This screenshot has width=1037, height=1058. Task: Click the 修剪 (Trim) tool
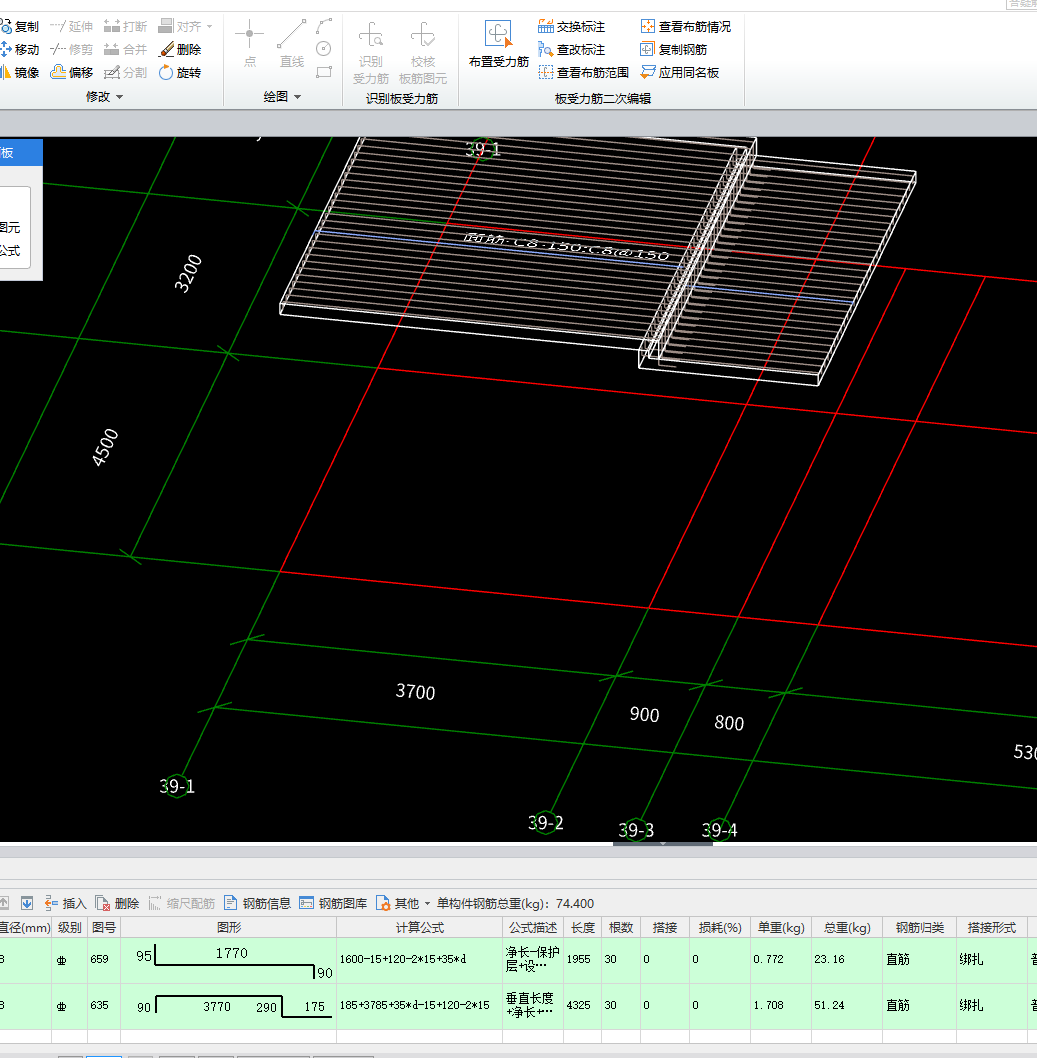[x=72, y=49]
